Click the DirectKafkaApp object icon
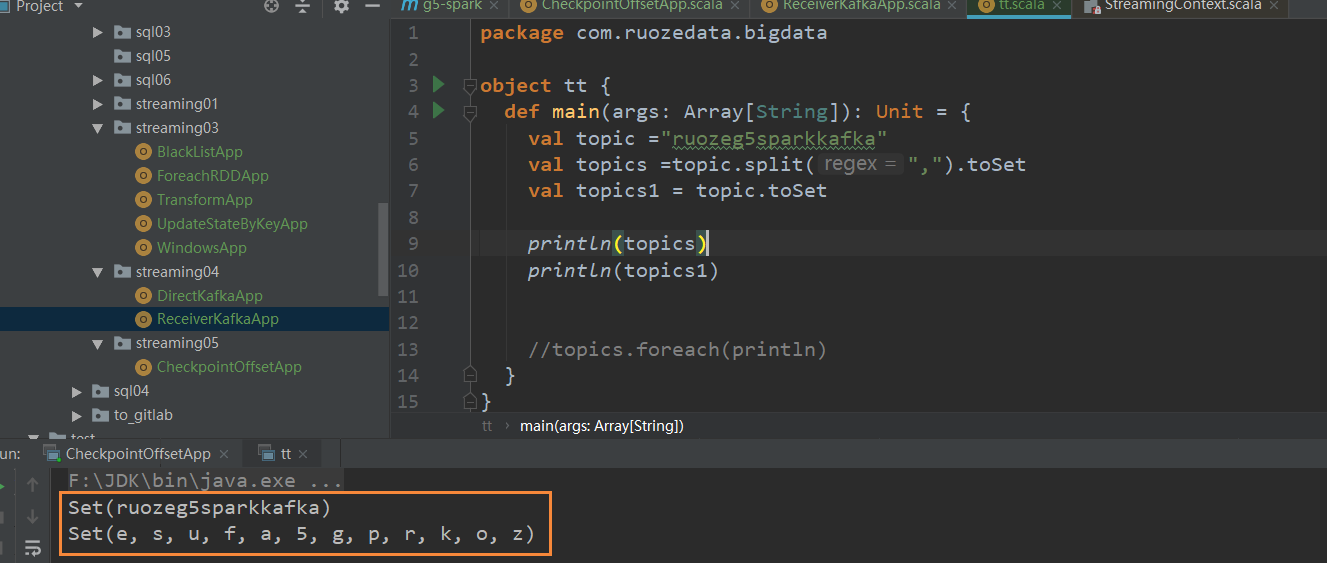1327x563 pixels. pos(143,296)
